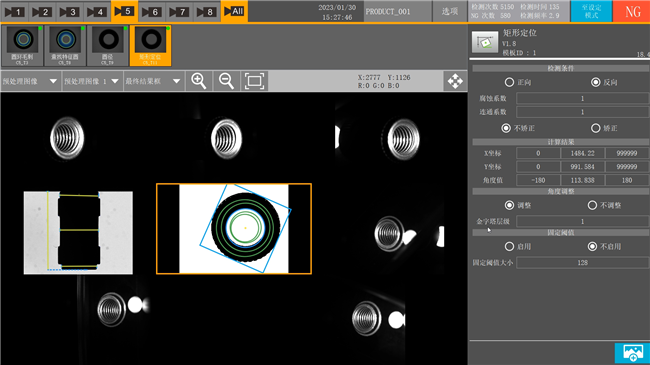Screen dimensions: 650x365
Task: Switch to camera 1 view
Action: pyautogui.click(x=15, y=12)
